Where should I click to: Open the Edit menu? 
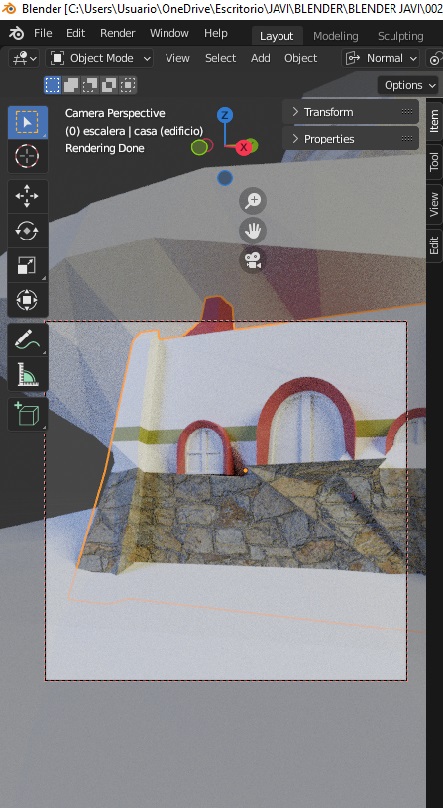75,33
